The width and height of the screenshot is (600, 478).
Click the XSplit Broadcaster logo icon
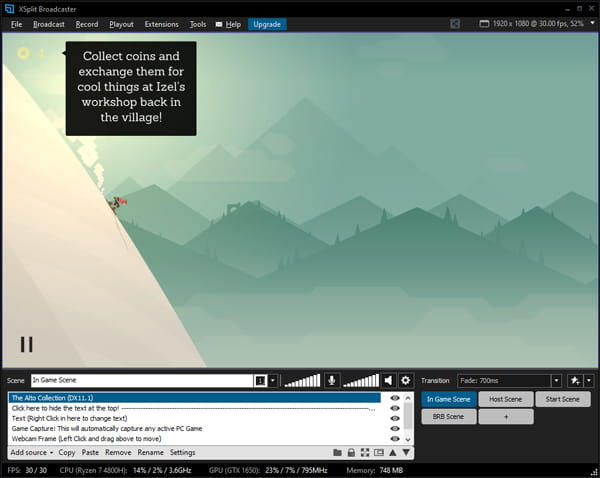pos(9,8)
